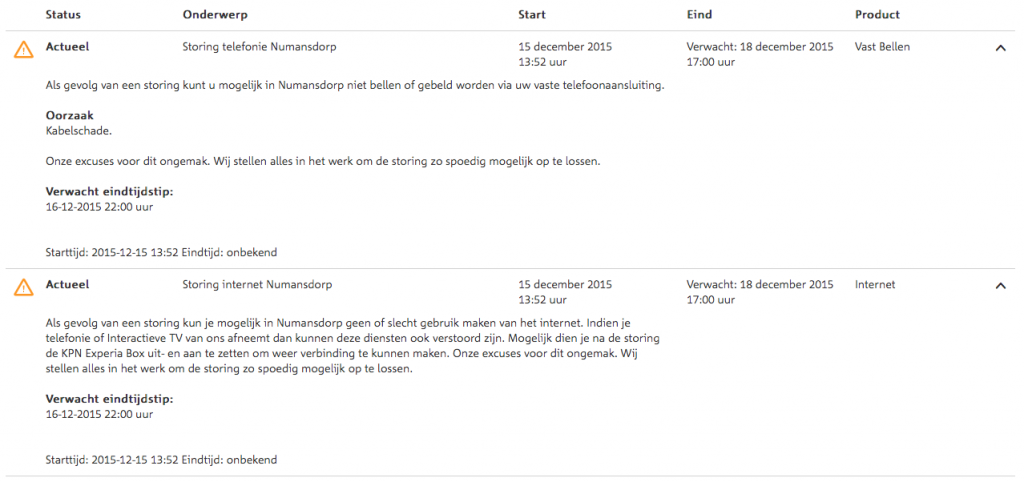Collapse the Storing telefonie Numansdorp row
Image resolution: width=1024 pixels, height=482 pixels.
tap(1000, 48)
